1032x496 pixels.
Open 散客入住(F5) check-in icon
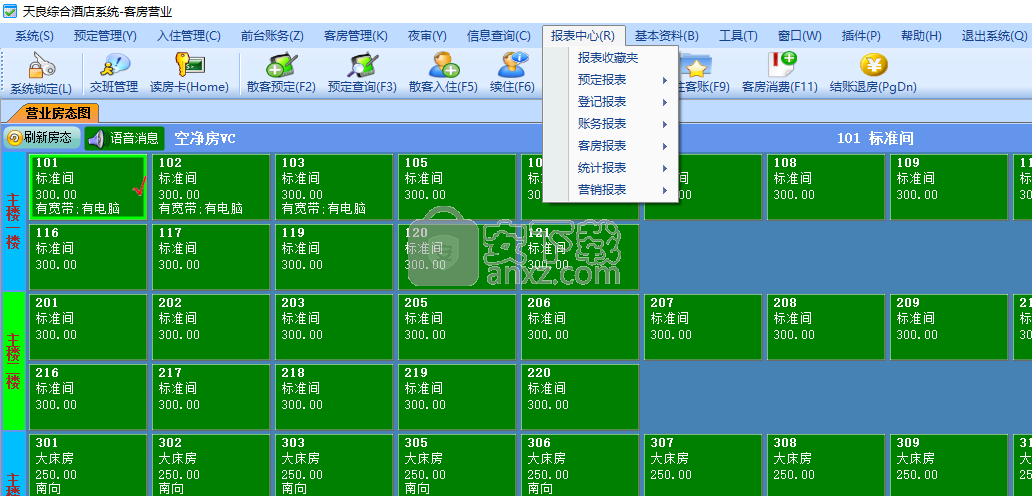click(443, 65)
